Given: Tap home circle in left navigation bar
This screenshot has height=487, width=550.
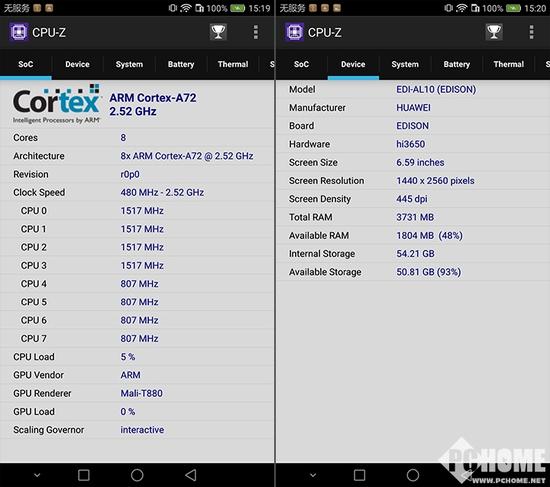Looking at the screenshot, I should click(x=137, y=475).
